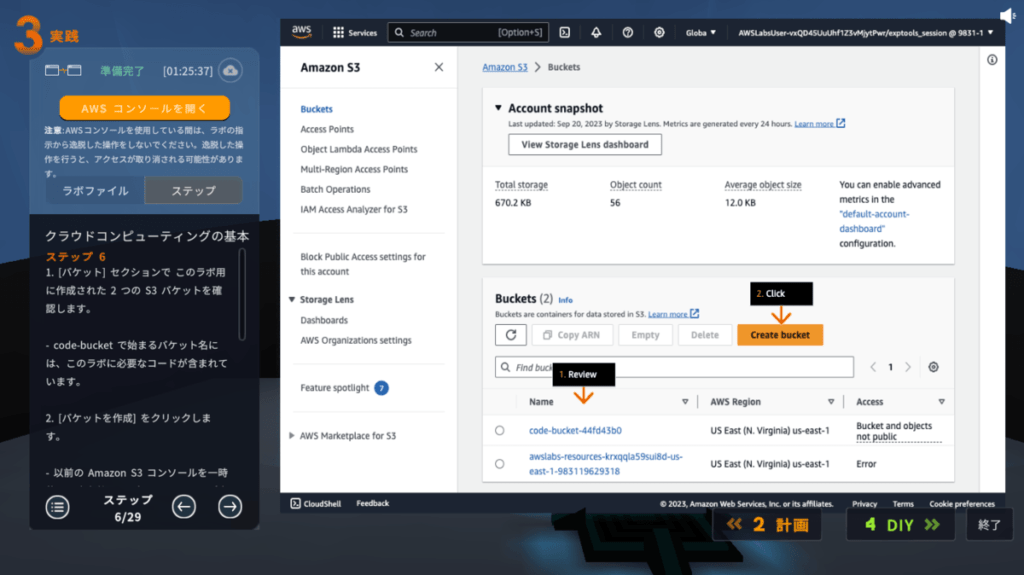Close the Amazon S3 side navigation
1024x575 pixels.
click(x=439, y=67)
